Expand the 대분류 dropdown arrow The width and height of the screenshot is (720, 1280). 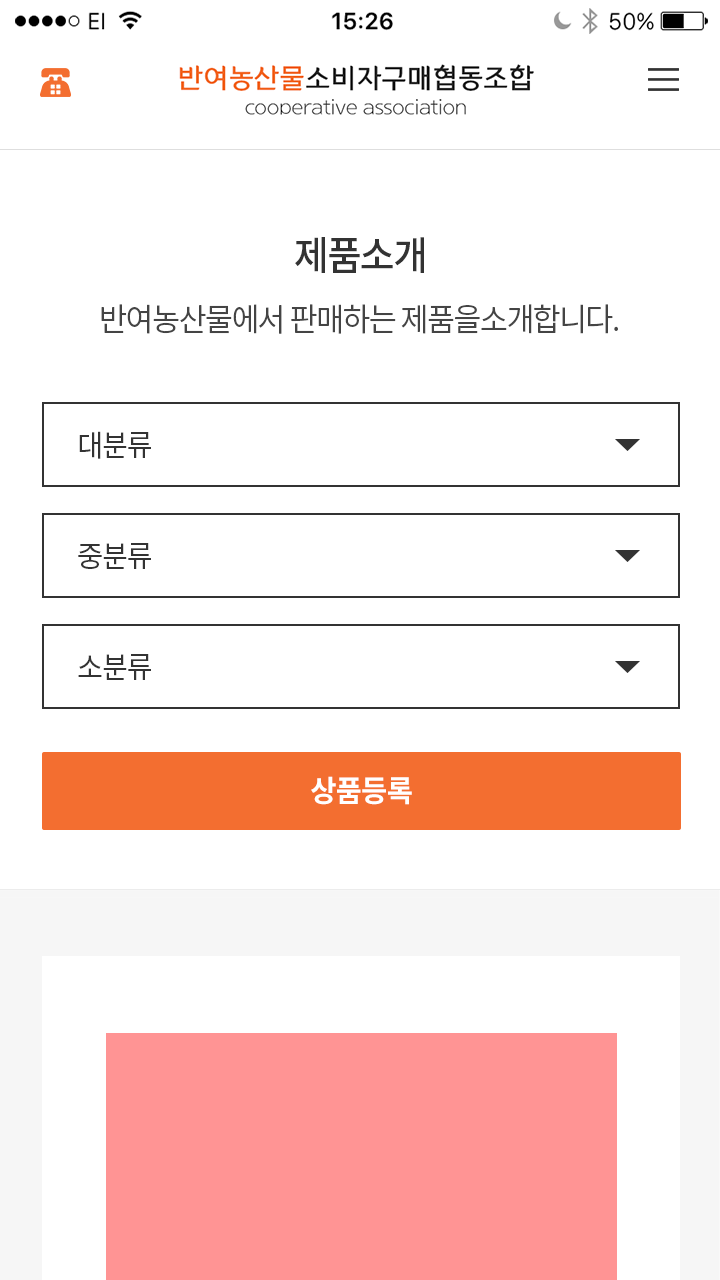coord(627,445)
